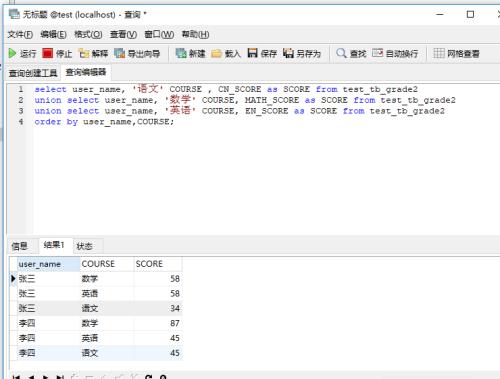
Task: Click the query window title icon
Action: 14,14
